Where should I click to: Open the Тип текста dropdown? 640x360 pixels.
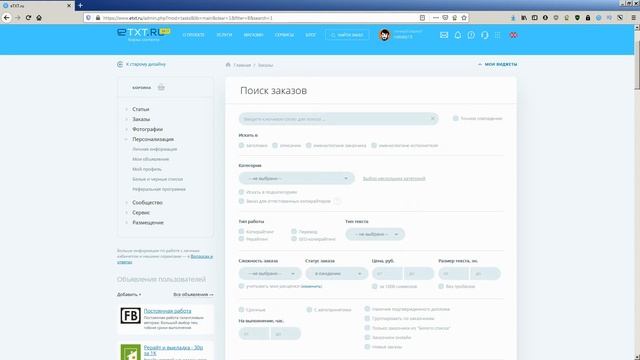(375, 234)
